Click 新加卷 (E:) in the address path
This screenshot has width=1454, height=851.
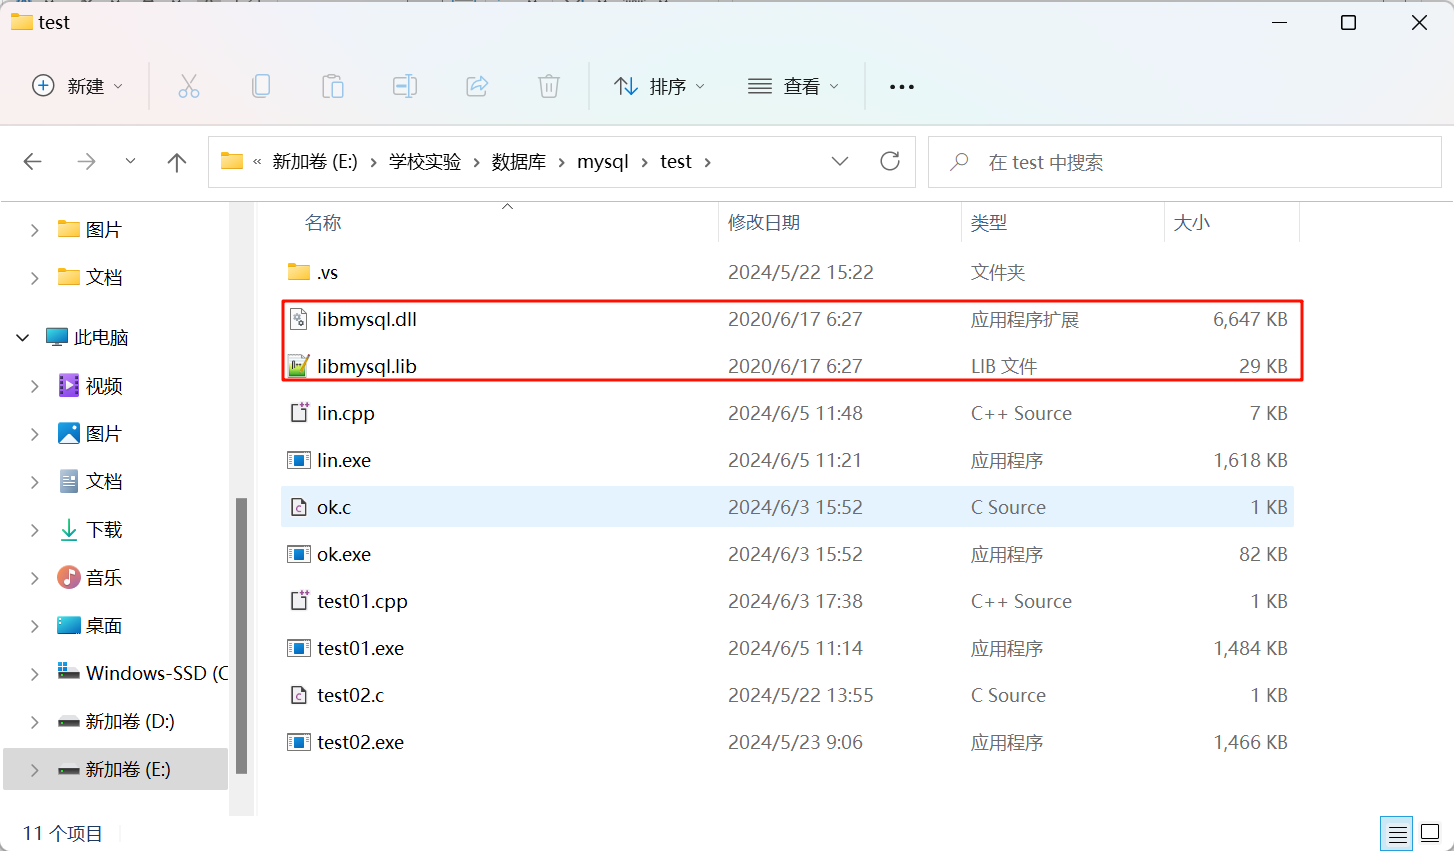(315, 162)
